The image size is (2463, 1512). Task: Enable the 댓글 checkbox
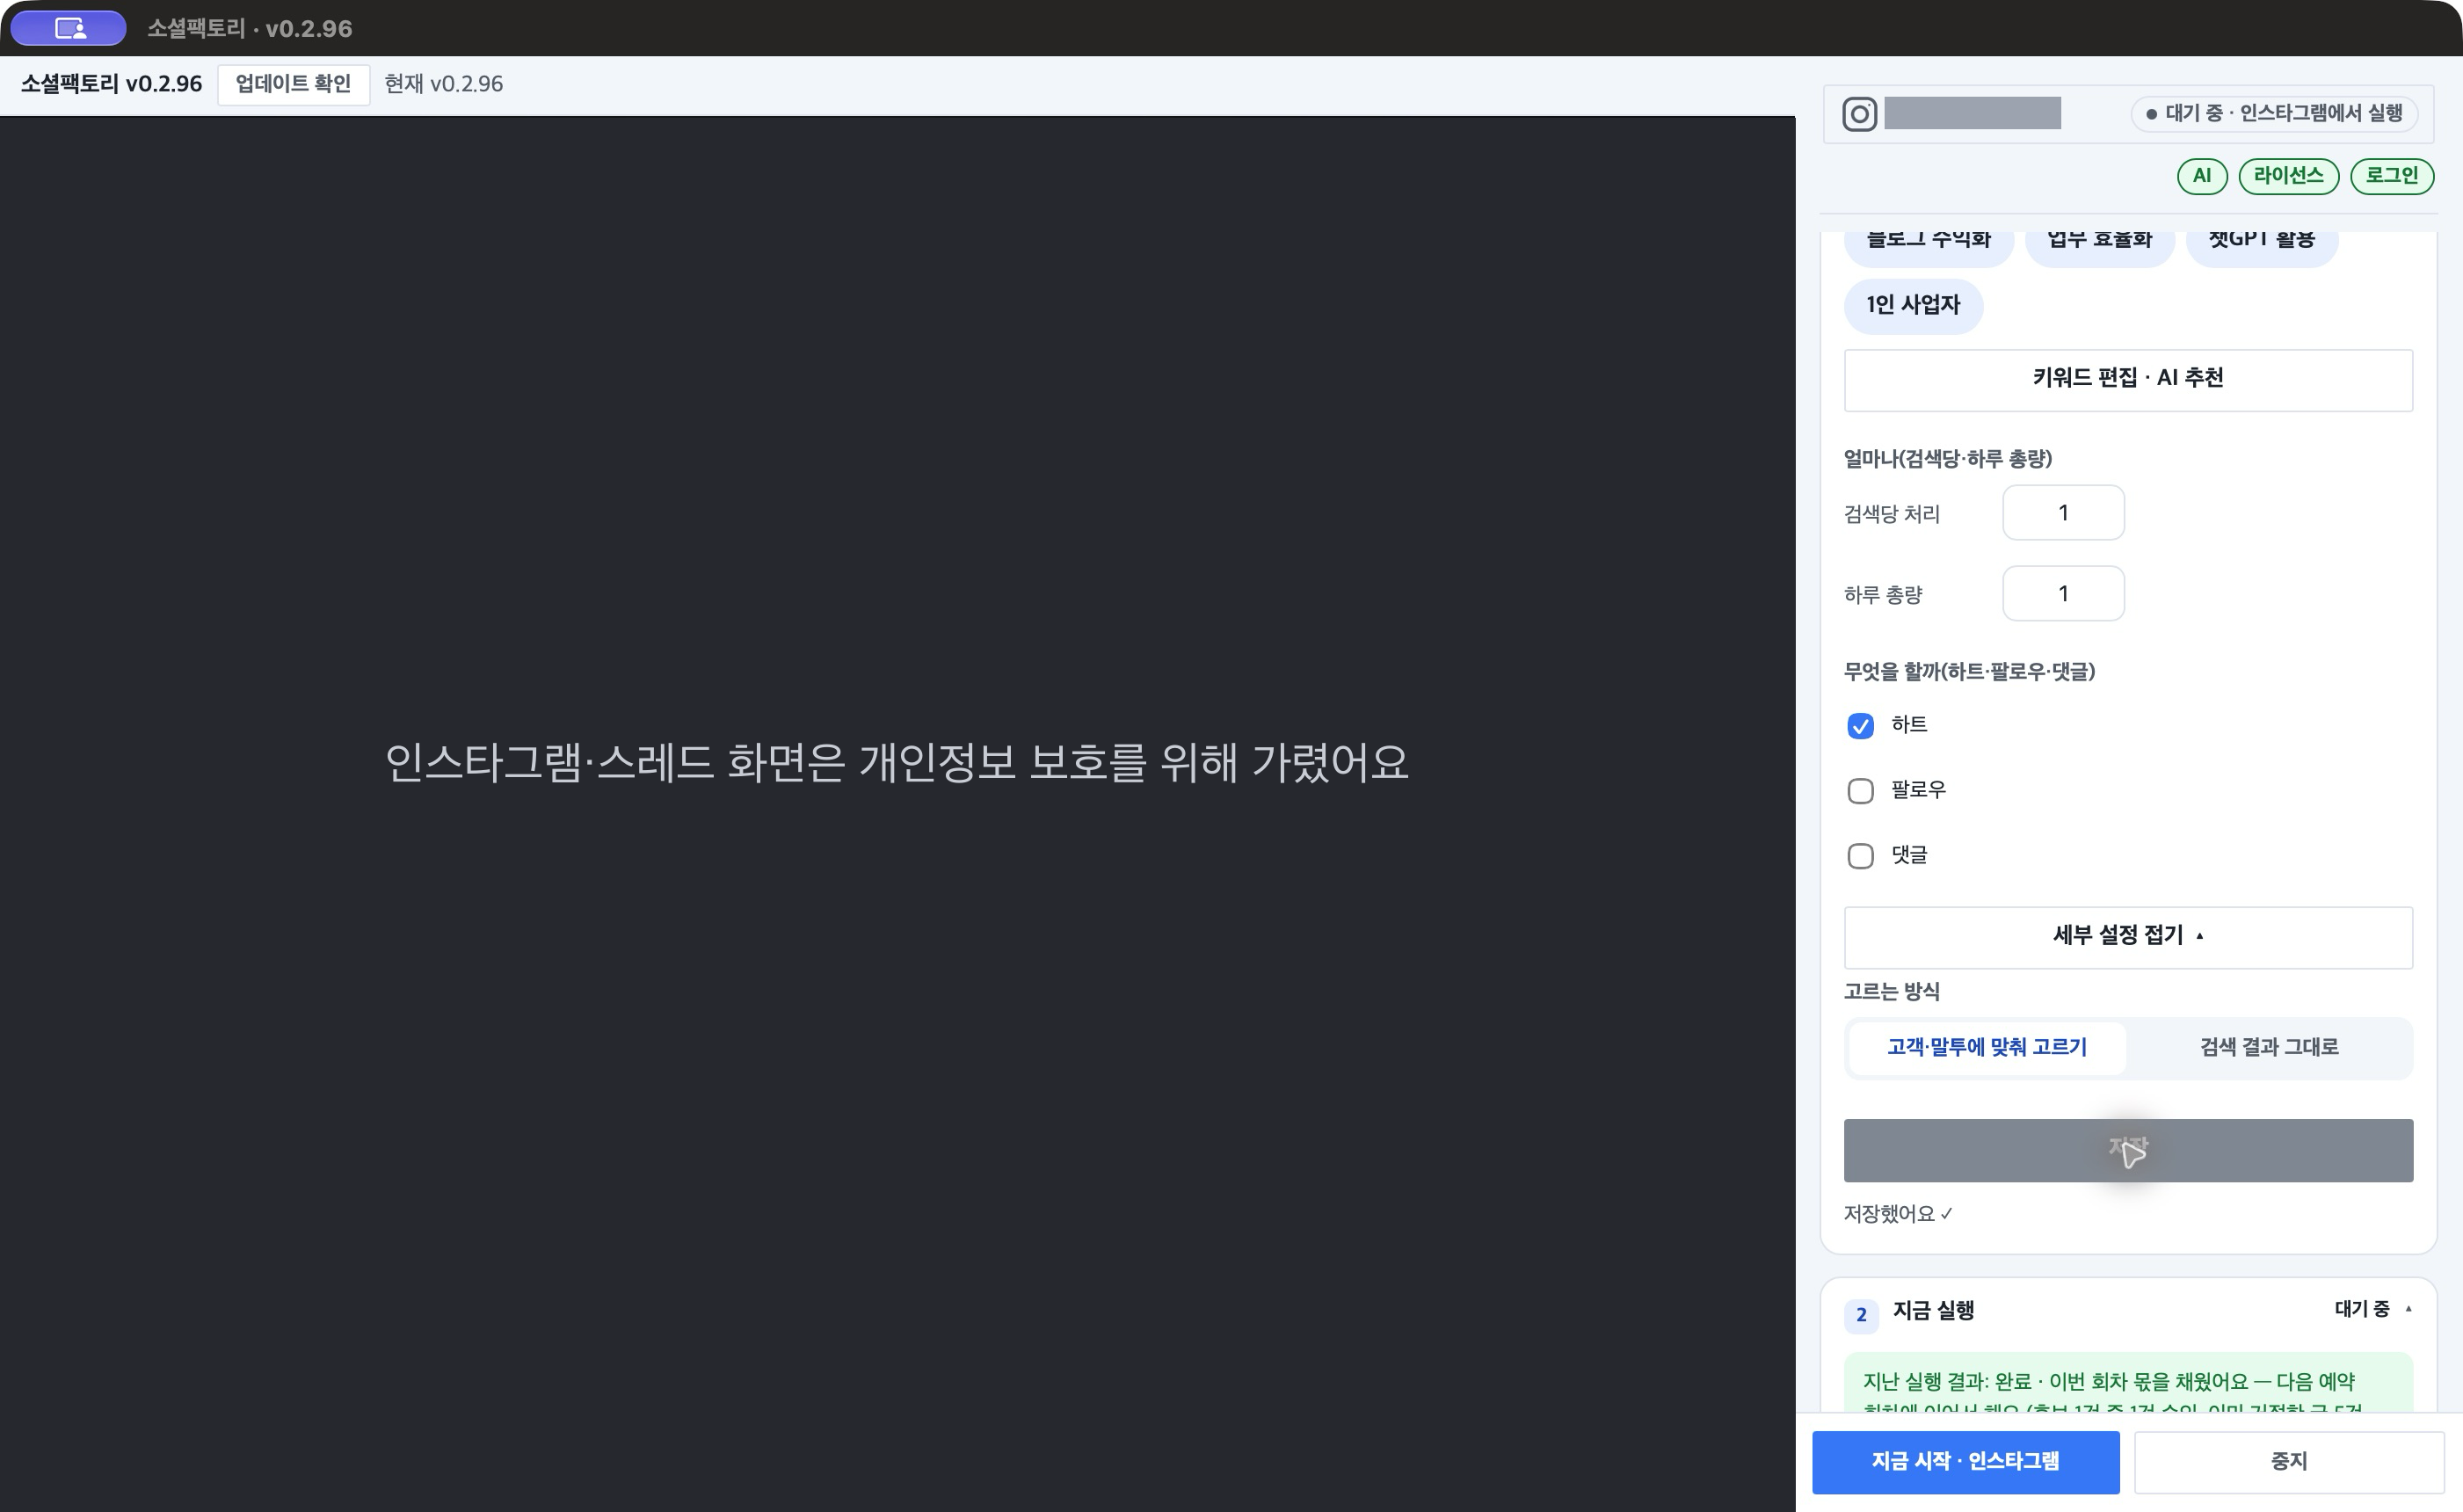(x=1859, y=856)
